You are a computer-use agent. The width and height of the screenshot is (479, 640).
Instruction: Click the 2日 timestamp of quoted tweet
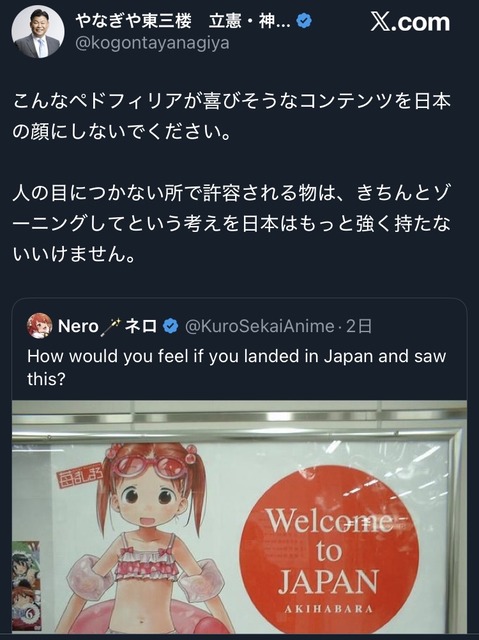(359, 326)
